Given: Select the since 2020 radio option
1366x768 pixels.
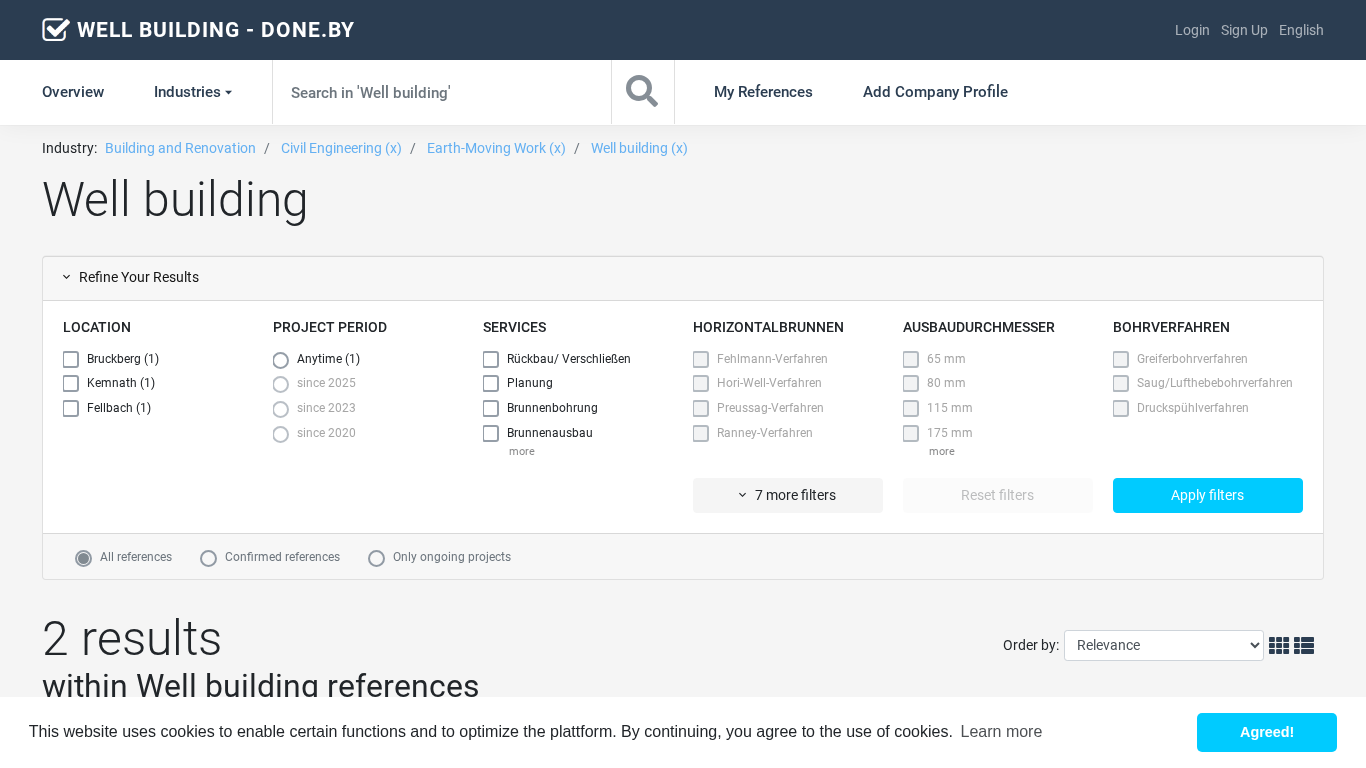Looking at the screenshot, I should pyautogui.click(x=281, y=434).
